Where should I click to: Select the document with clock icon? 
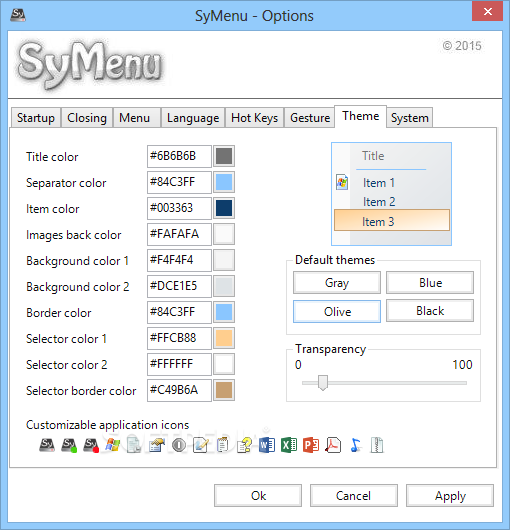pyautogui.click(x=134, y=445)
